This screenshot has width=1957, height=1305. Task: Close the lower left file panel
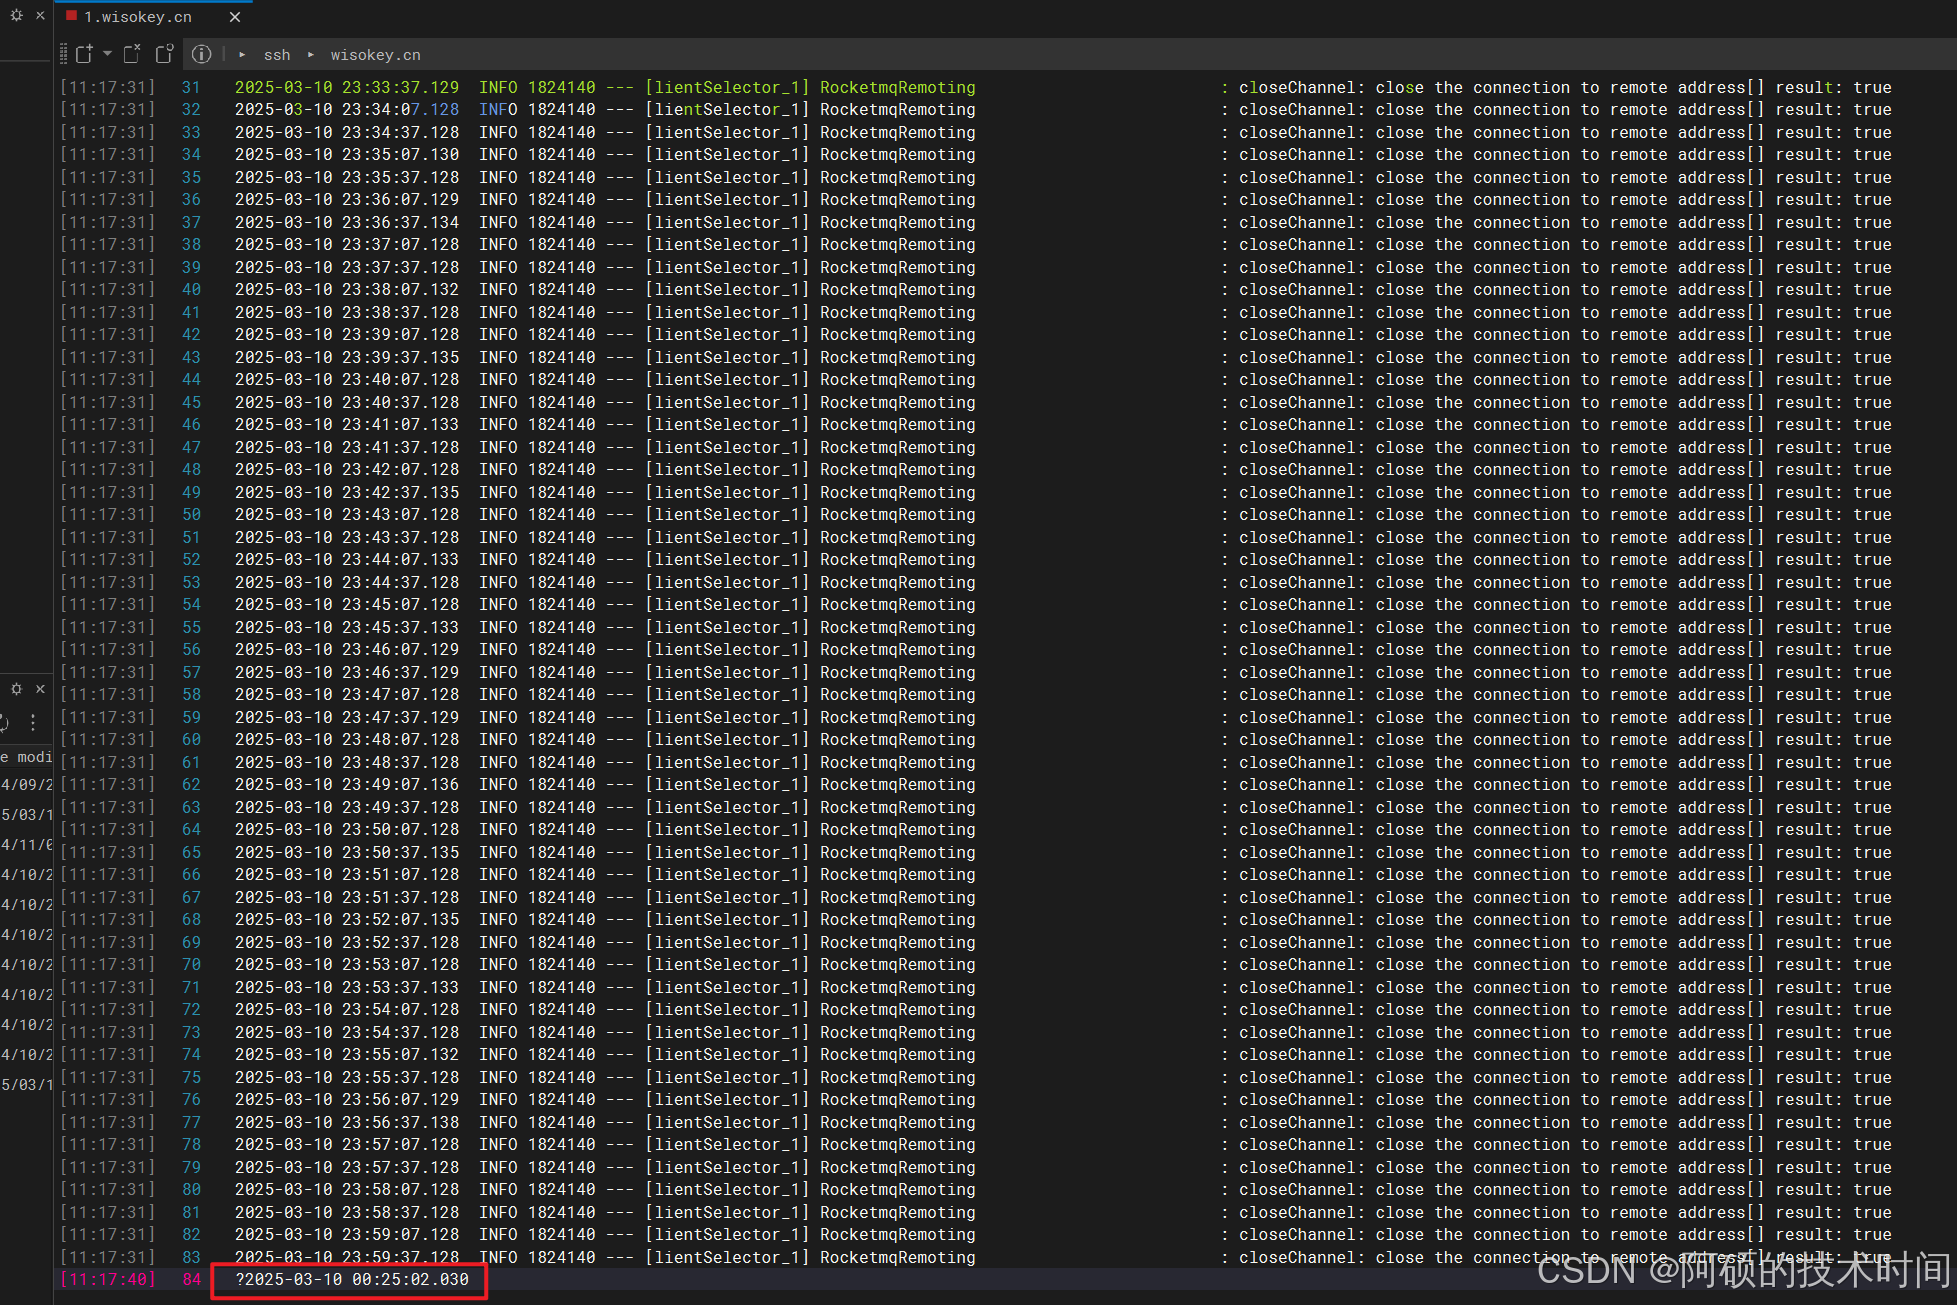pyautogui.click(x=40, y=689)
